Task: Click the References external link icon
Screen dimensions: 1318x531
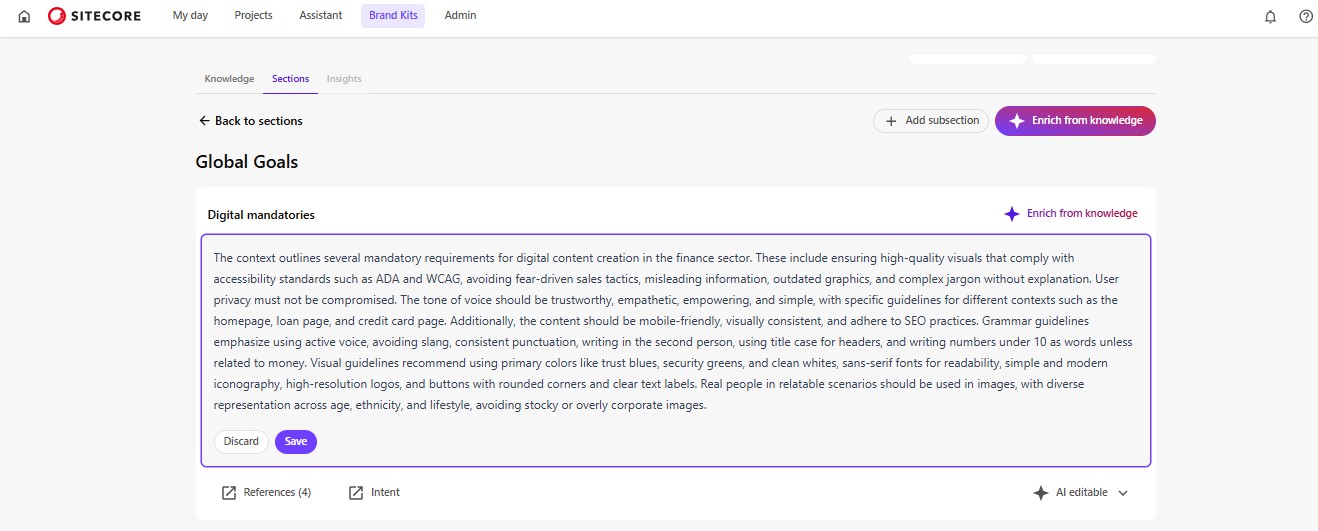Action: pos(229,493)
